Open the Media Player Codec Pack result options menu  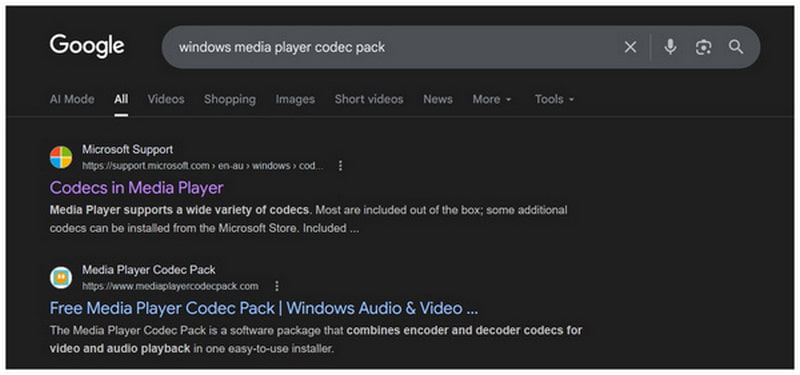coord(277,286)
